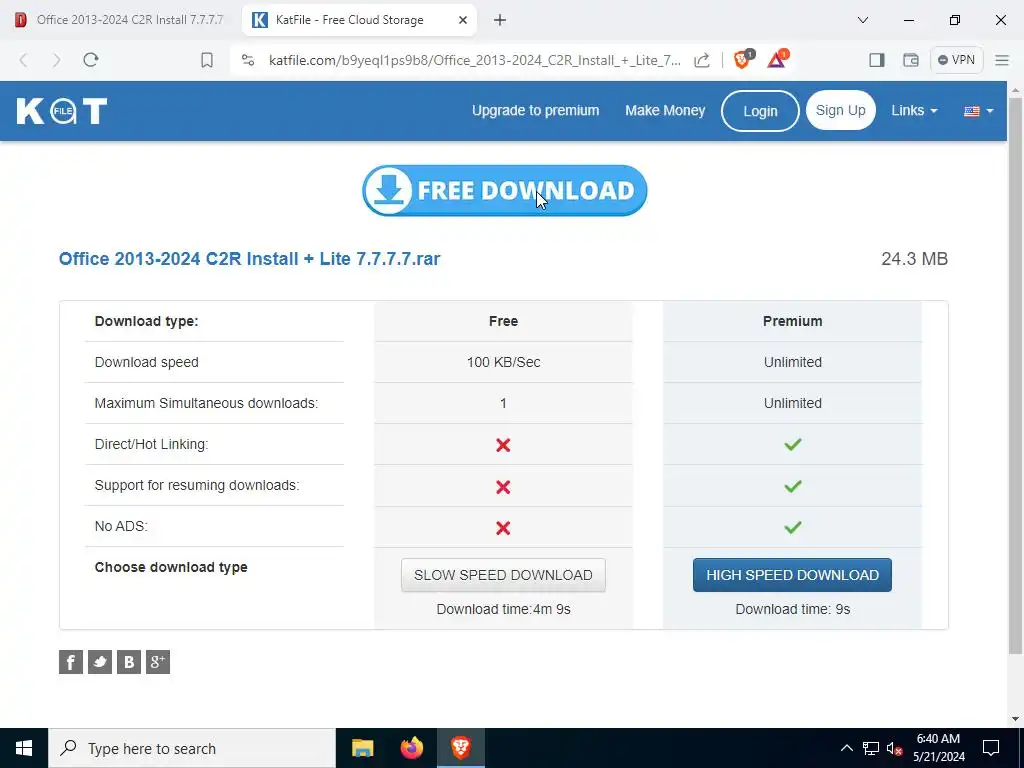This screenshot has height=768, width=1024.
Task: Click Brave browser taskbar icon
Action: (460, 748)
